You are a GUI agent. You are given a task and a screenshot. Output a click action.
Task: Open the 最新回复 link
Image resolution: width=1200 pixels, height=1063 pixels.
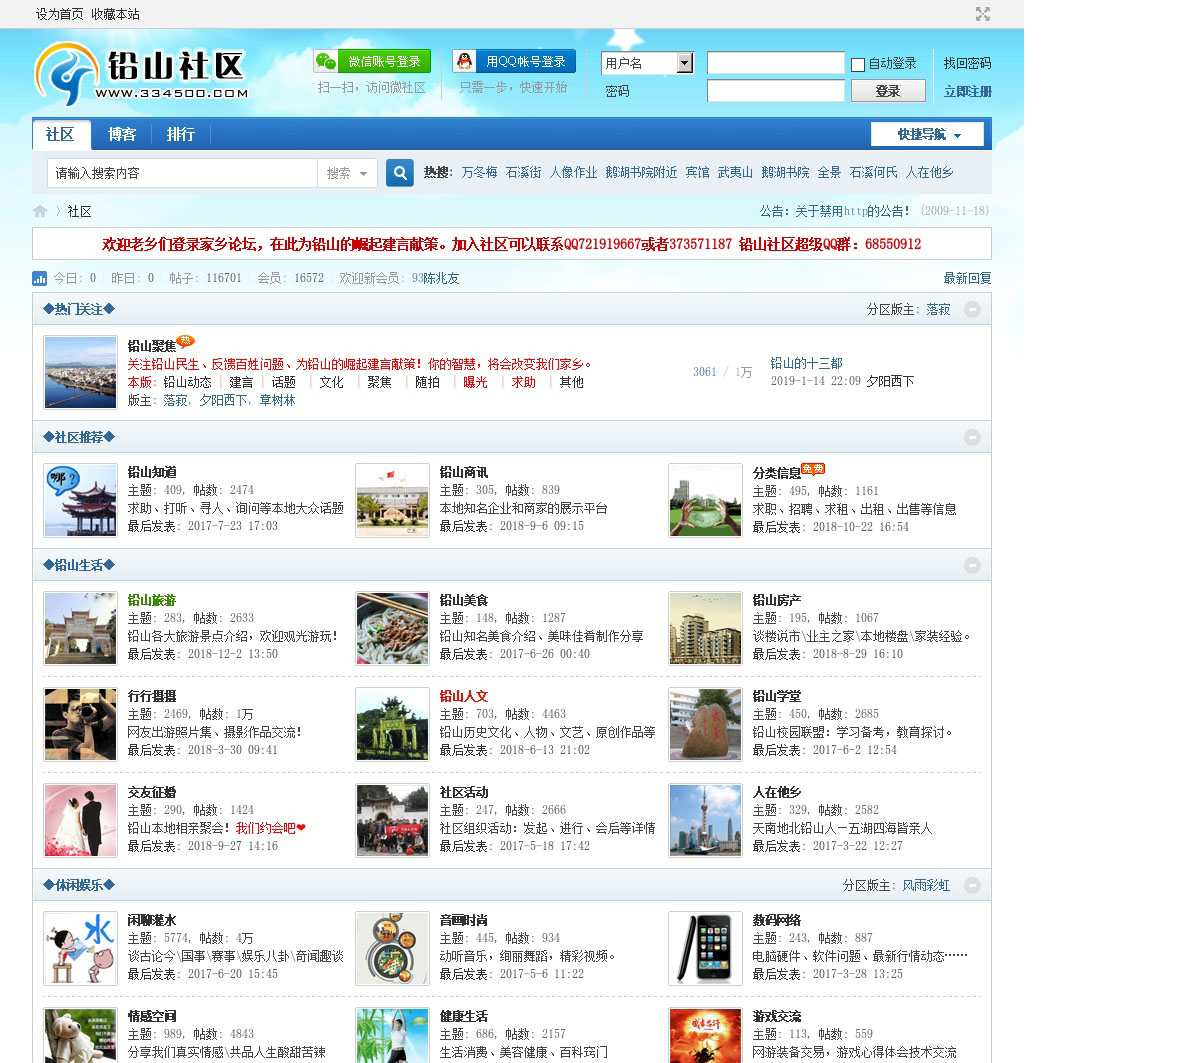click(968, 278)
